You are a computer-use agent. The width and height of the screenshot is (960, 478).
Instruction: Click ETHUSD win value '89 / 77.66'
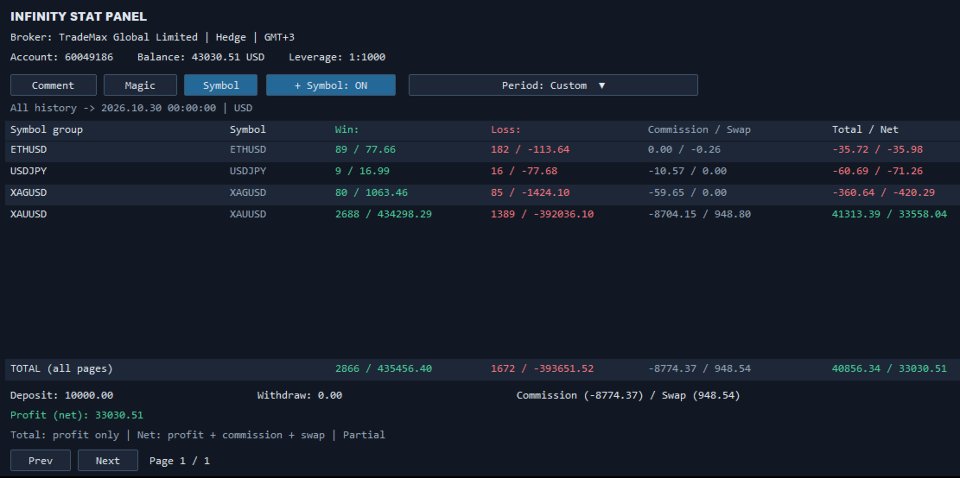[366, 149]
